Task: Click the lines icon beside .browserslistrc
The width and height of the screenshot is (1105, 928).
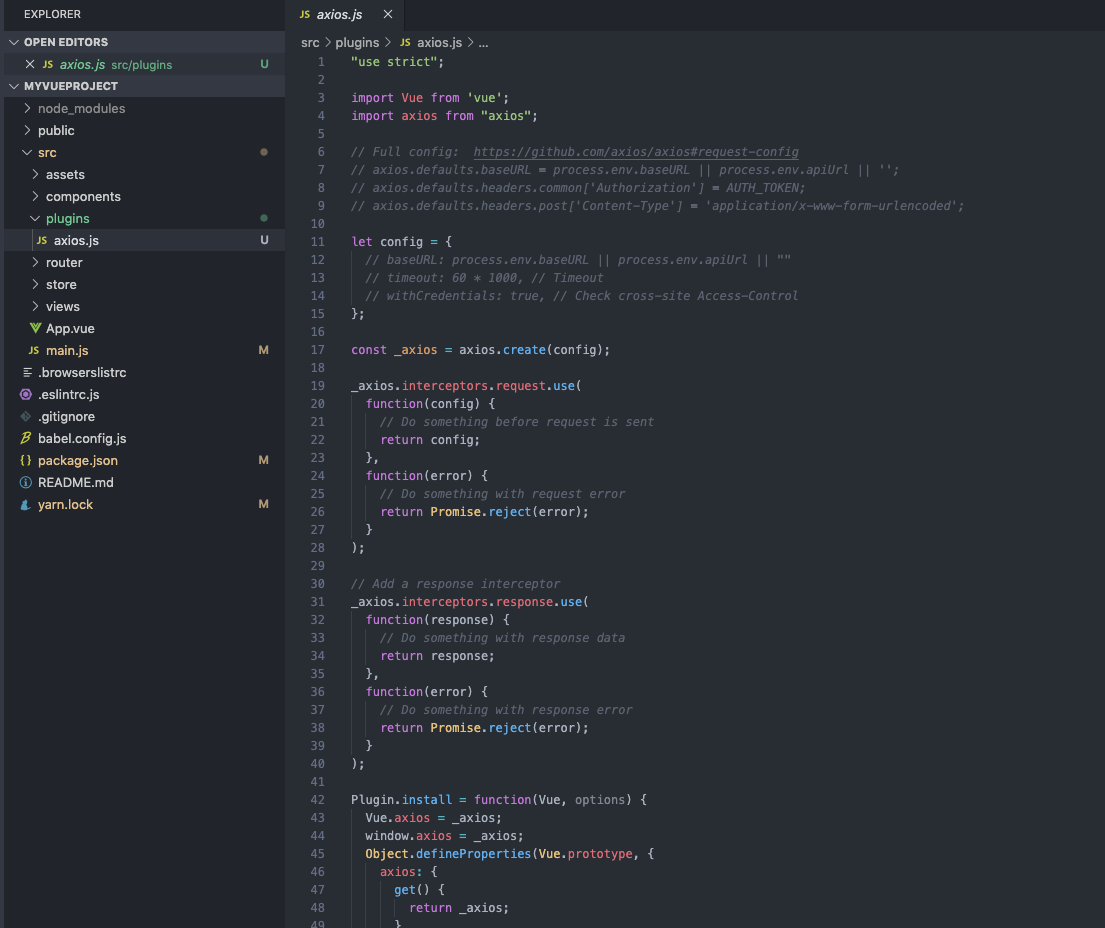Action: (x=27, y=372)
